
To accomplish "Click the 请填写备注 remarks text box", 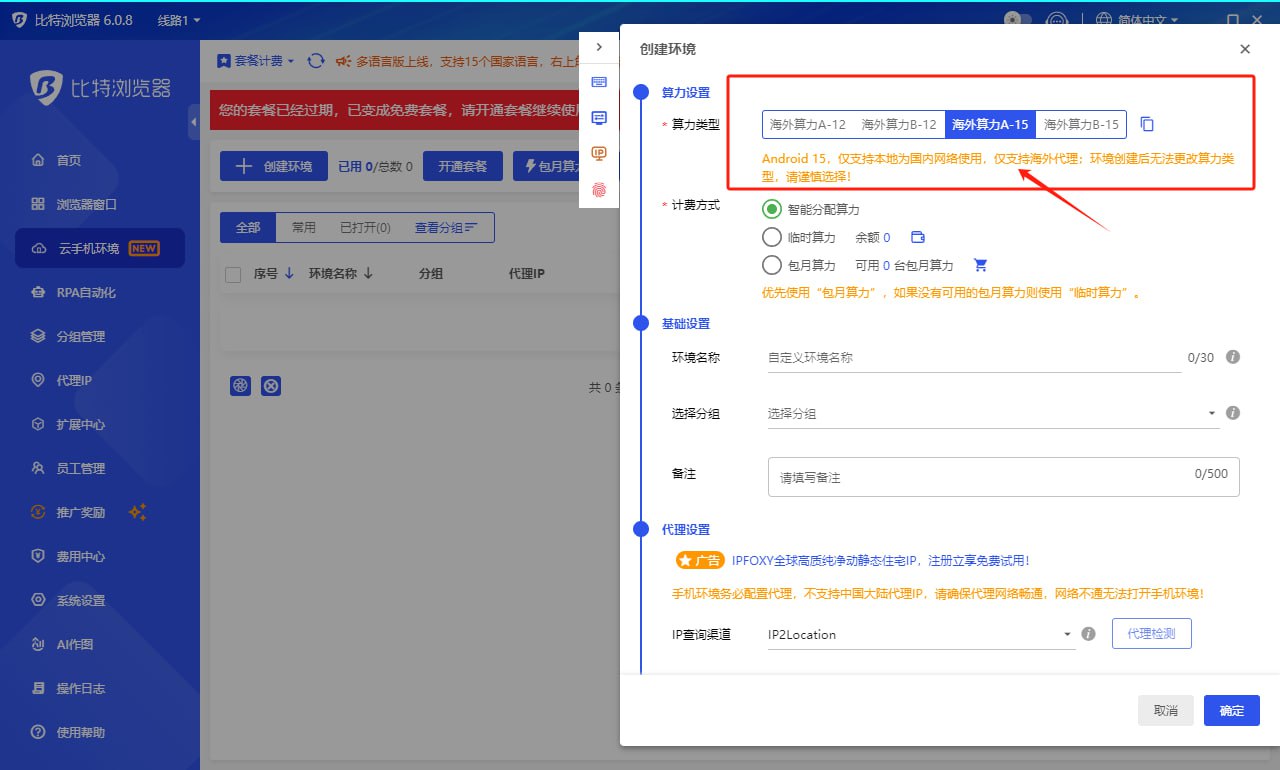I will (1003, 477).
